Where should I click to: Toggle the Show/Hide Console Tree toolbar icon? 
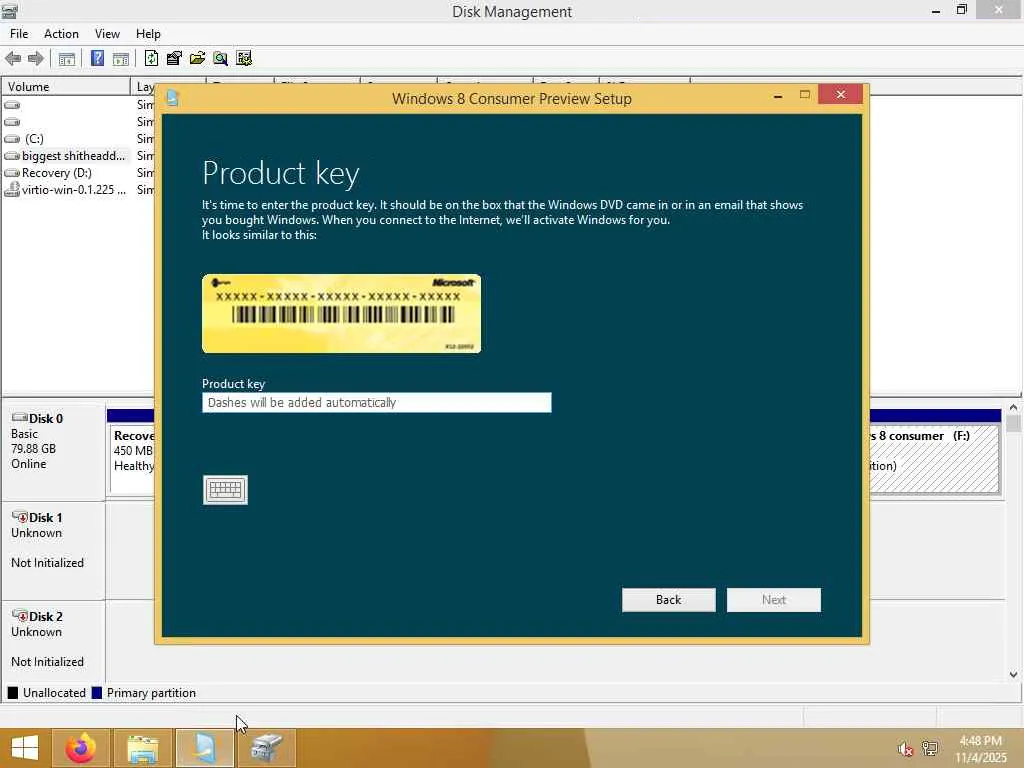[67, 59]
